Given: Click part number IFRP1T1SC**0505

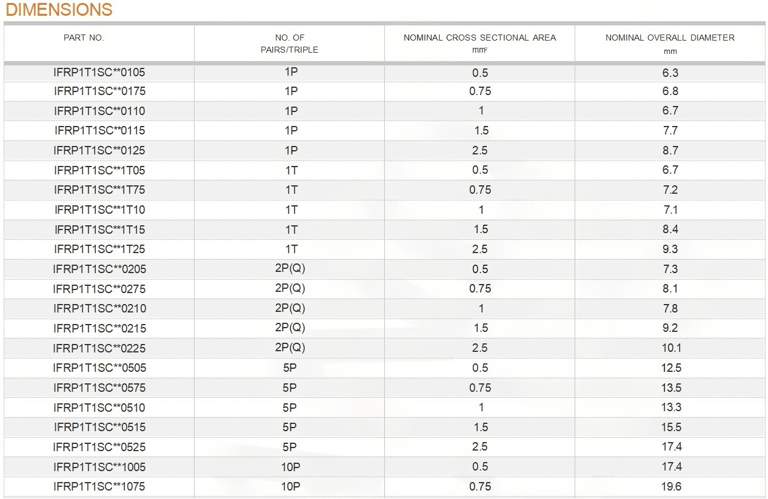Looking at the screenshot, I should [x=99, y=368].
